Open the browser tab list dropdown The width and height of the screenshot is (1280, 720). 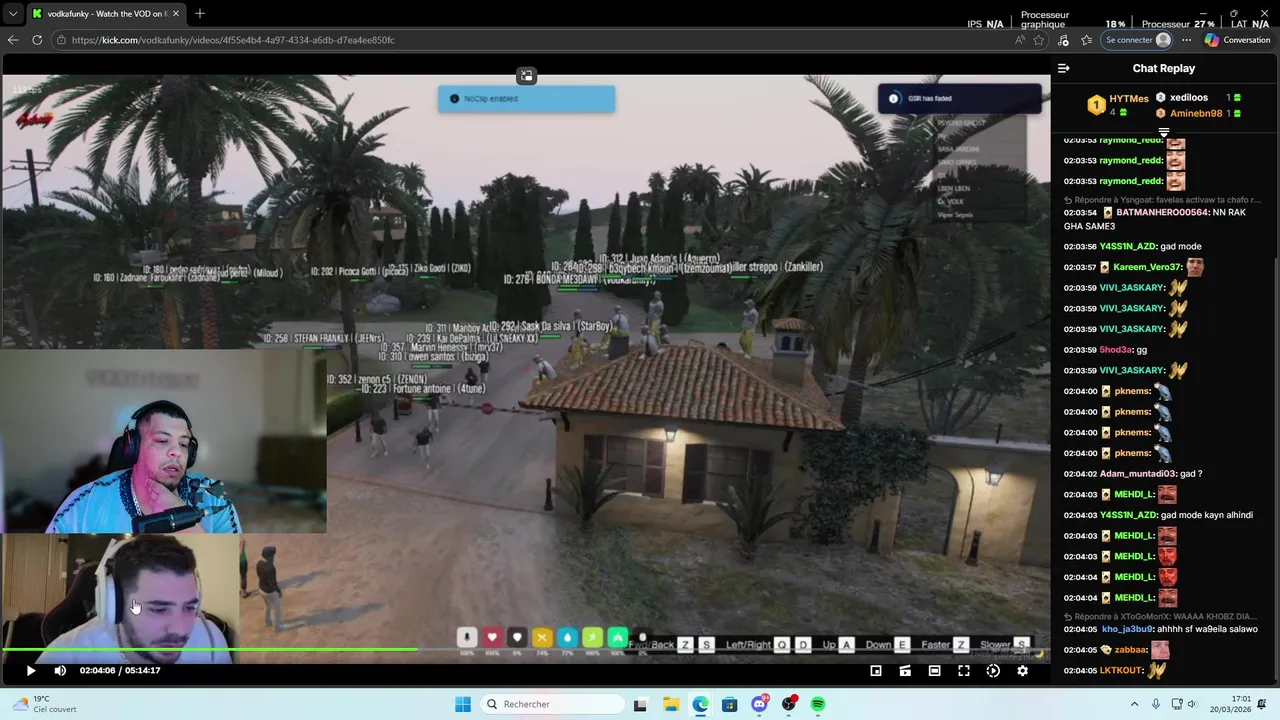12,13
